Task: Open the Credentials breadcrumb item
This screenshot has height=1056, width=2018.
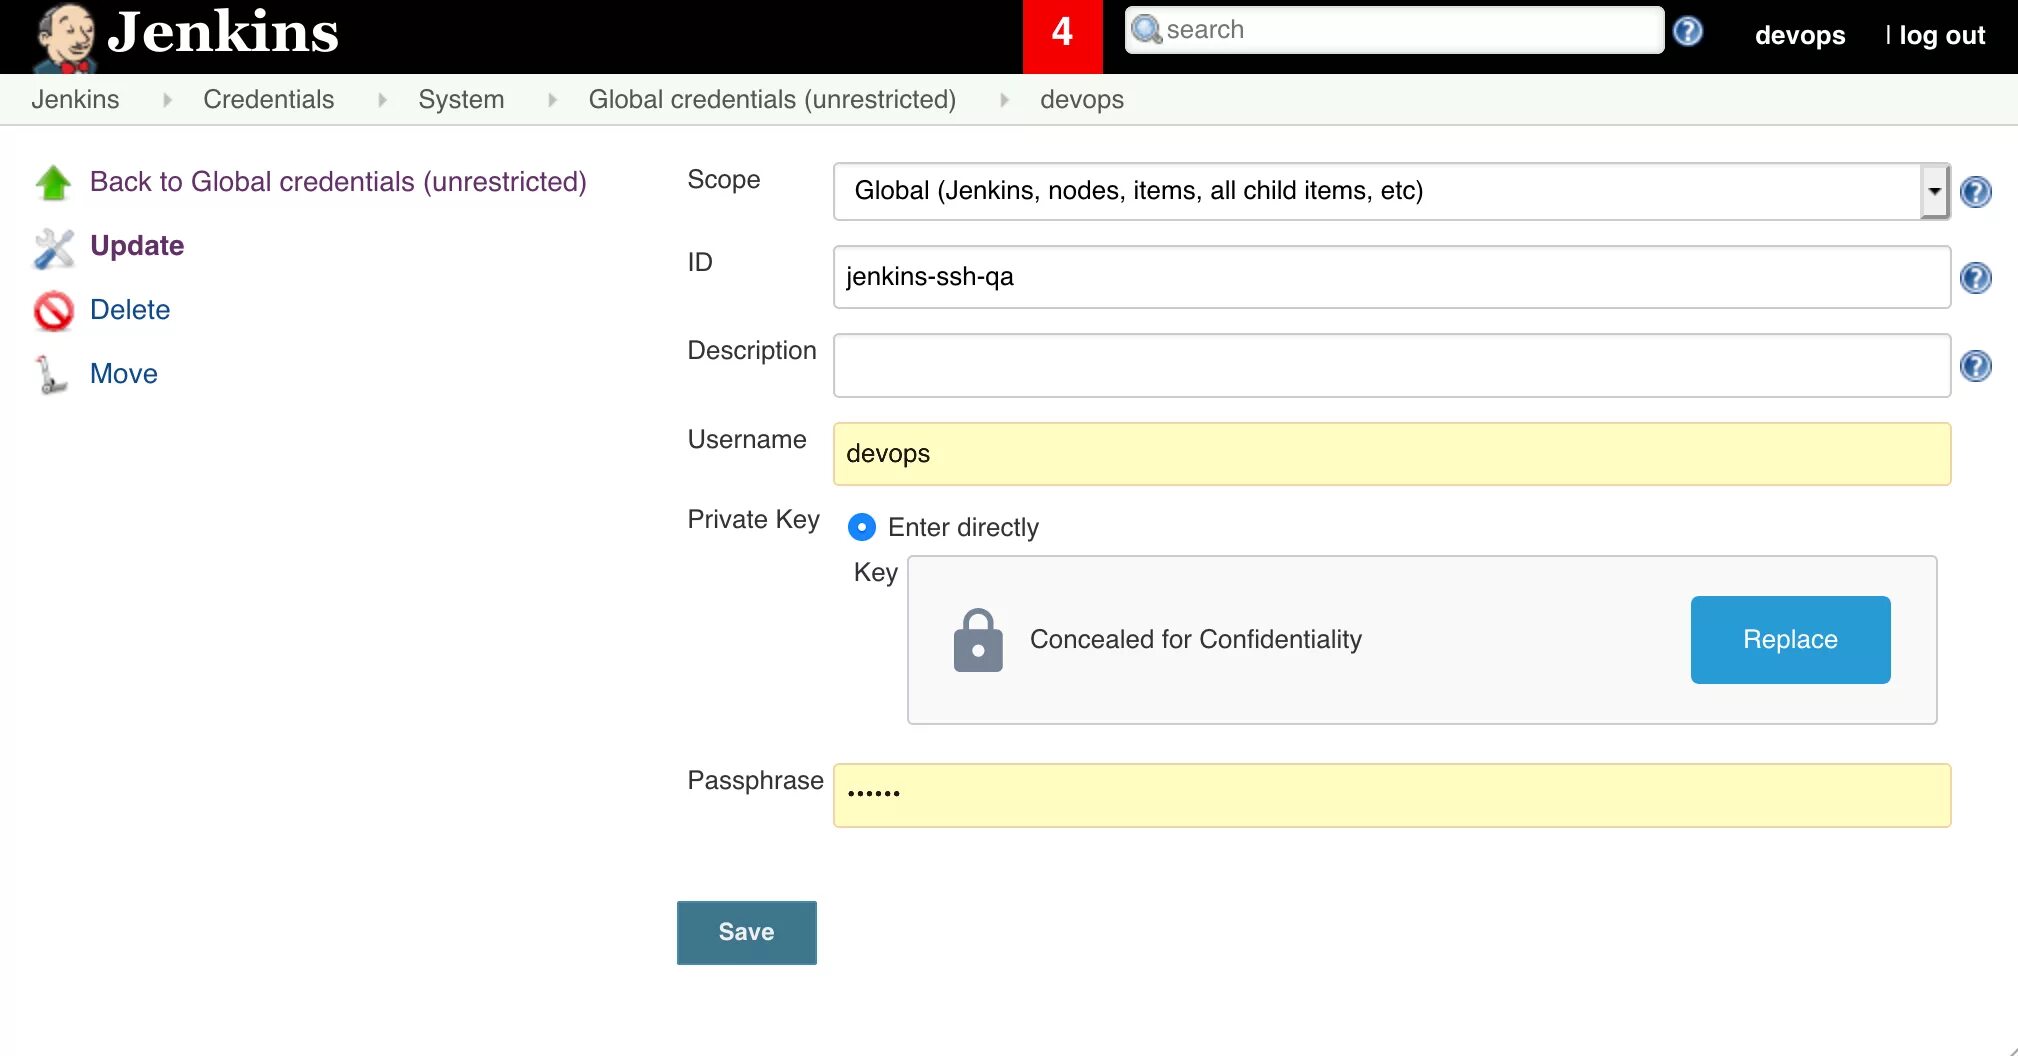Action: [268, 100]
